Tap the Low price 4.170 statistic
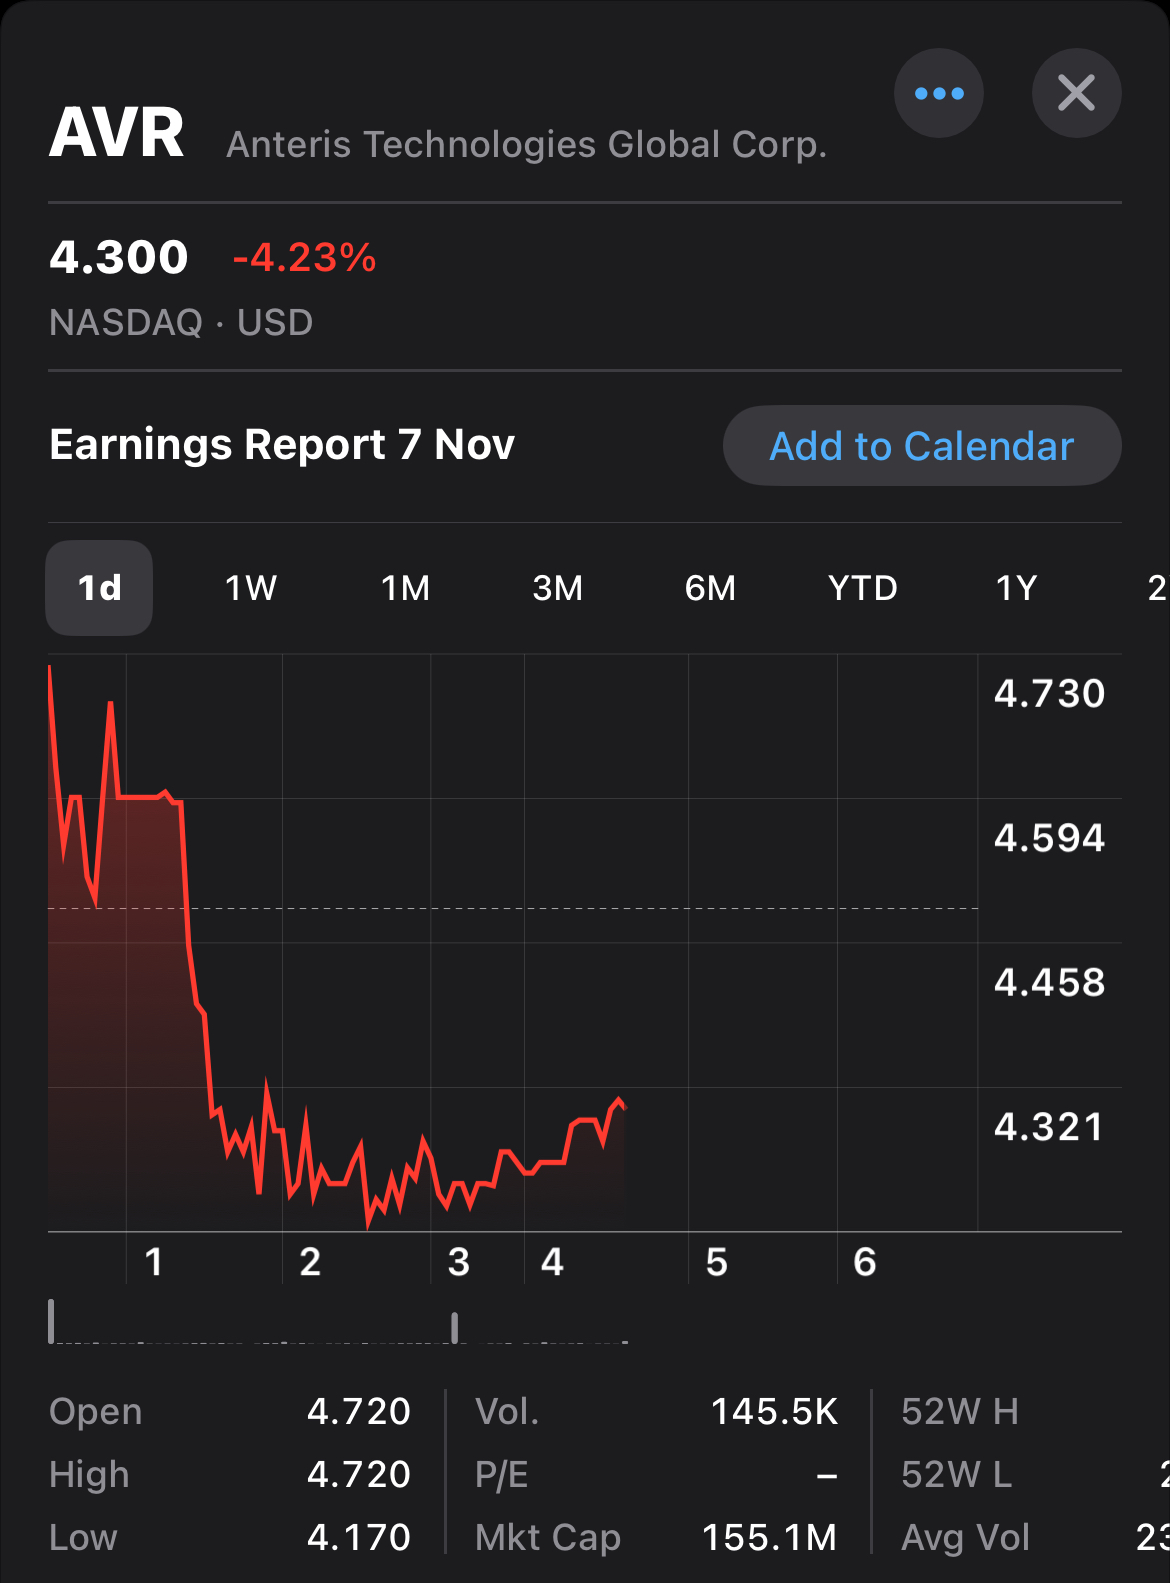Screen dimensions: 1170x1583 pos(230,1537)
